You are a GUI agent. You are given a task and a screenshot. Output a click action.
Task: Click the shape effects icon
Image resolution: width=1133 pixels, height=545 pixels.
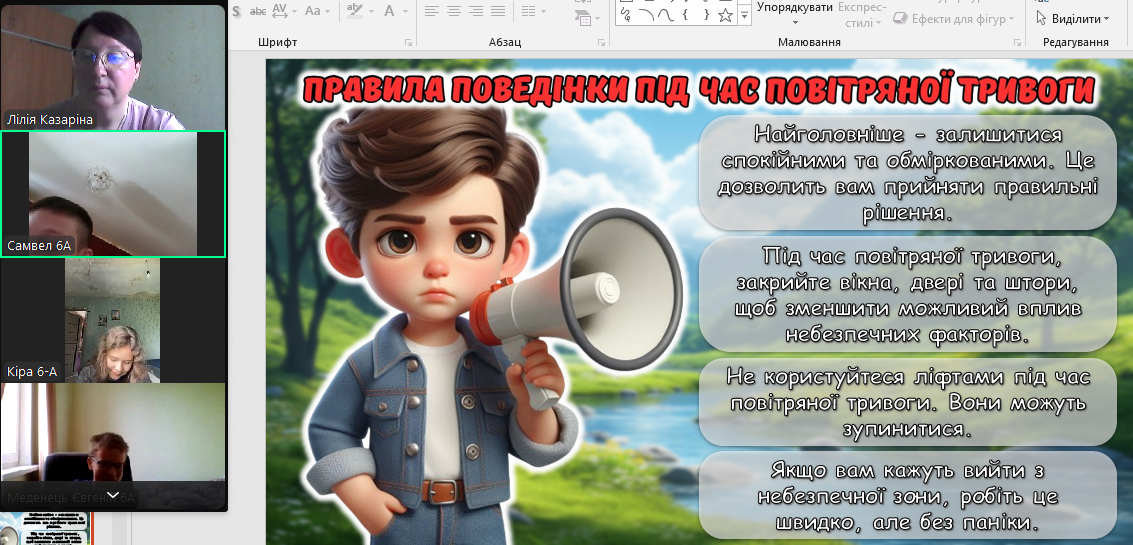pos(901,19)
